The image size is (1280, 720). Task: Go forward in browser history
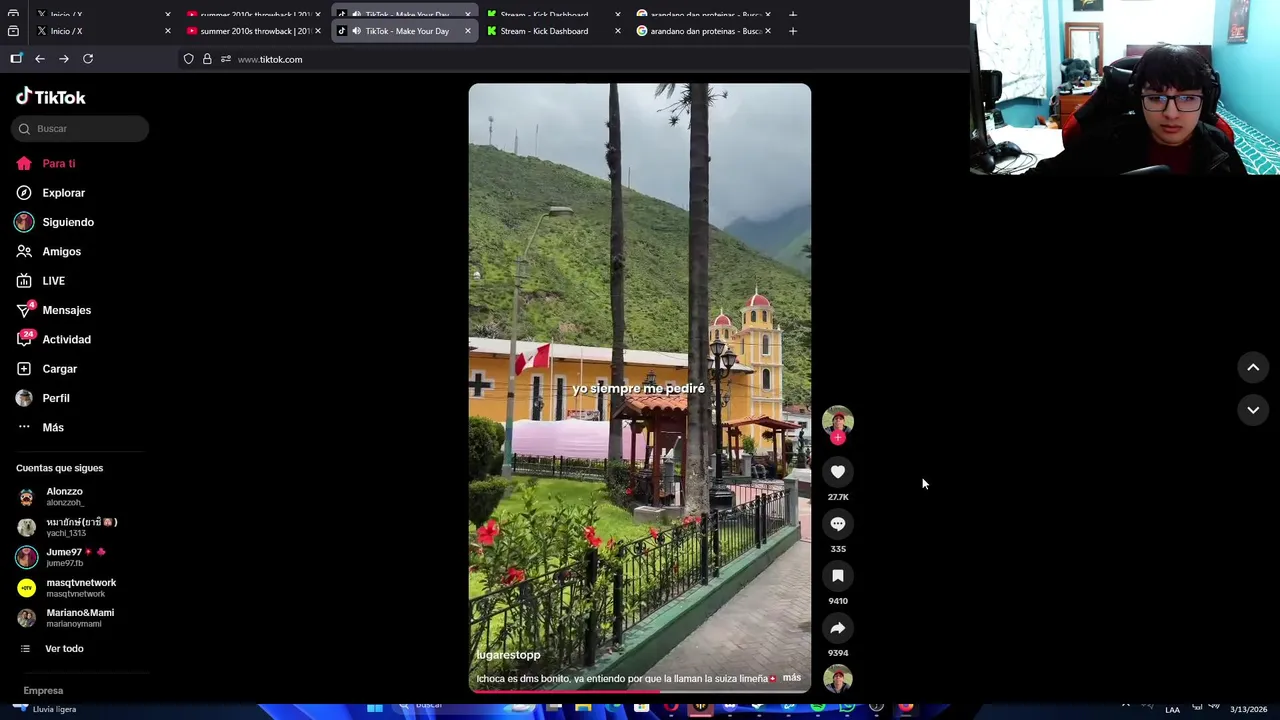64,59
